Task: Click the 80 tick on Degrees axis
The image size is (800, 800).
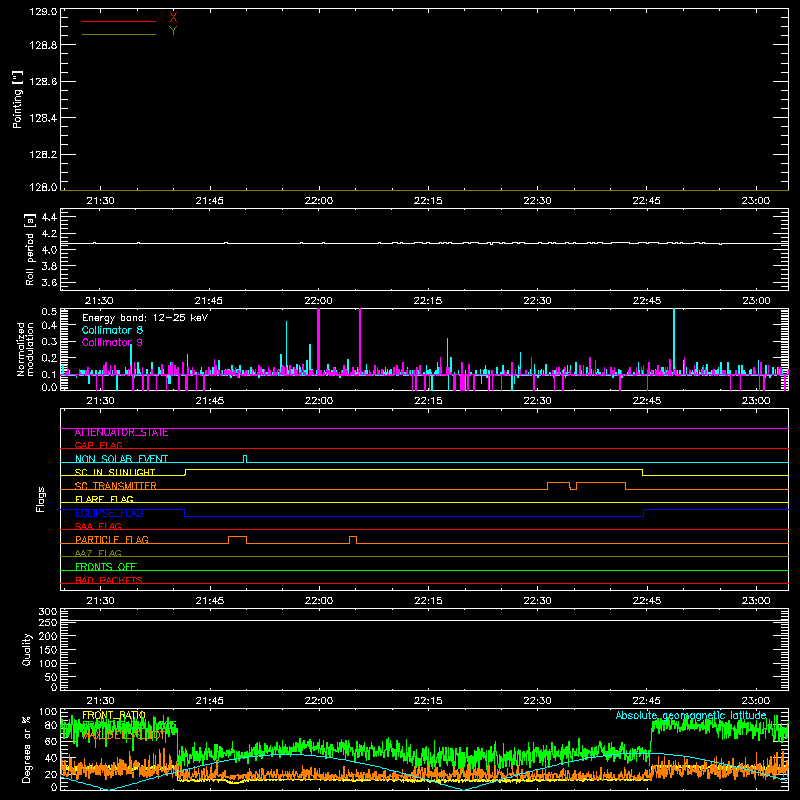Action: 51,725
